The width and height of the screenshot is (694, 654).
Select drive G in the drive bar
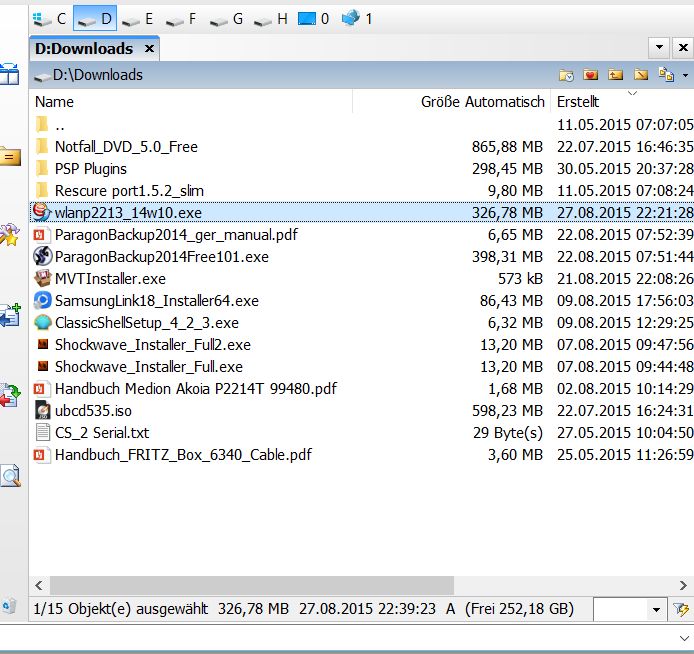(225, 18)
